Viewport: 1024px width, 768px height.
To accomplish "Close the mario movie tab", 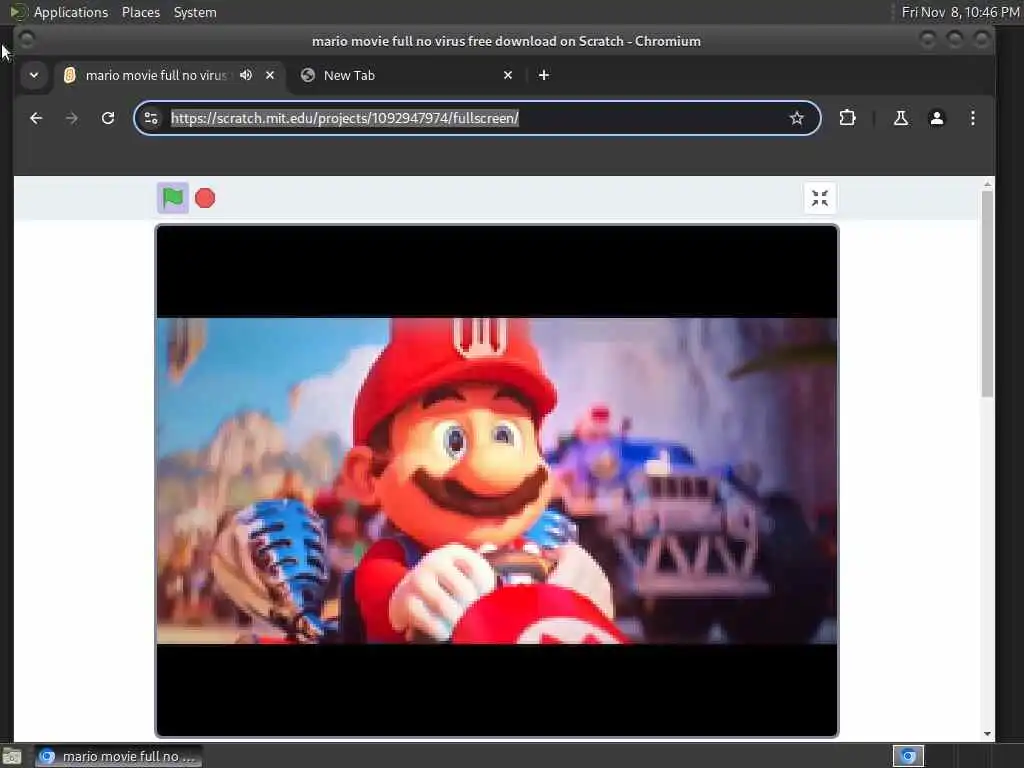I will click(270, 75).
